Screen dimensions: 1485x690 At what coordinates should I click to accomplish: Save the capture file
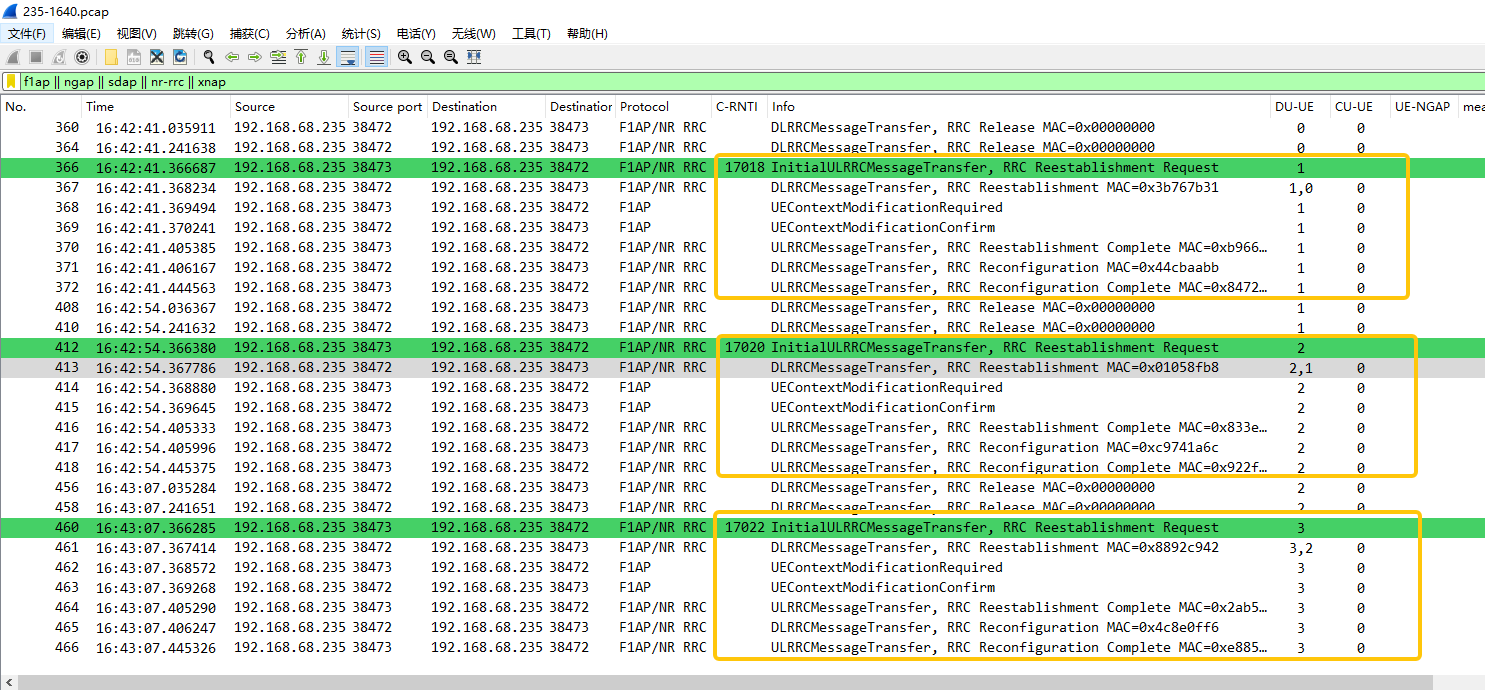click(134, 57)
